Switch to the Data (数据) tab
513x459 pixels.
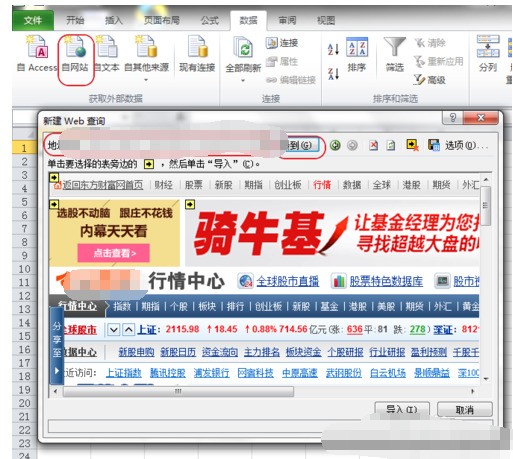[x=248, y=20]
